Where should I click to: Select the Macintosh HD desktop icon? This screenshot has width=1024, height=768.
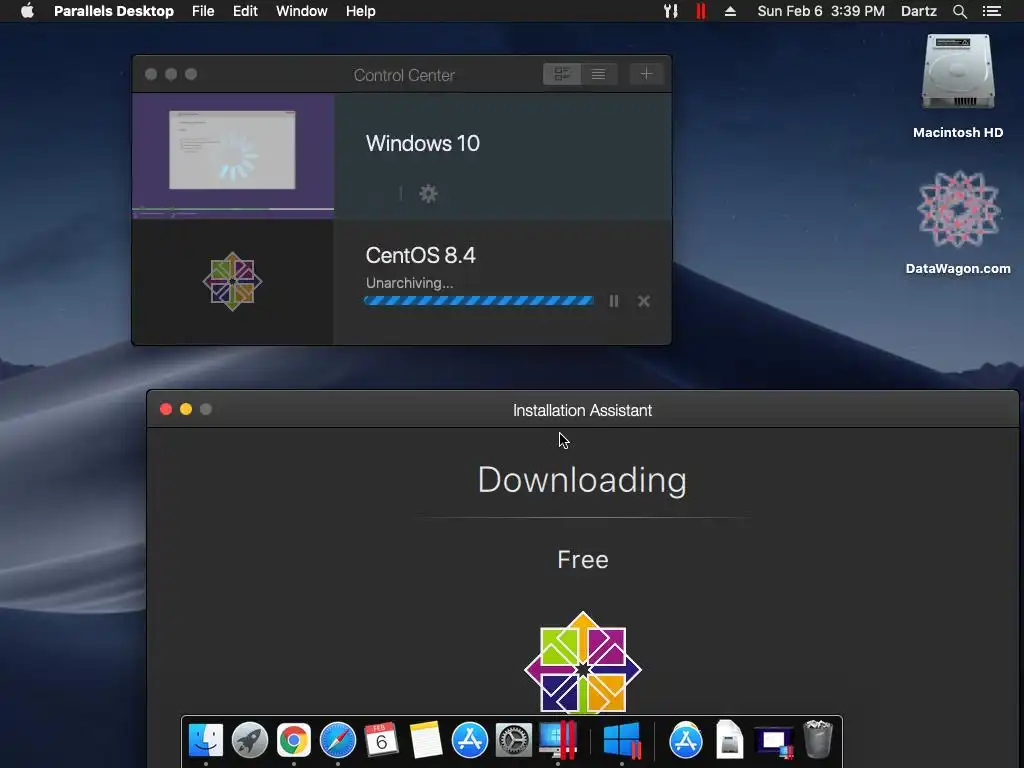pos(957,87)
